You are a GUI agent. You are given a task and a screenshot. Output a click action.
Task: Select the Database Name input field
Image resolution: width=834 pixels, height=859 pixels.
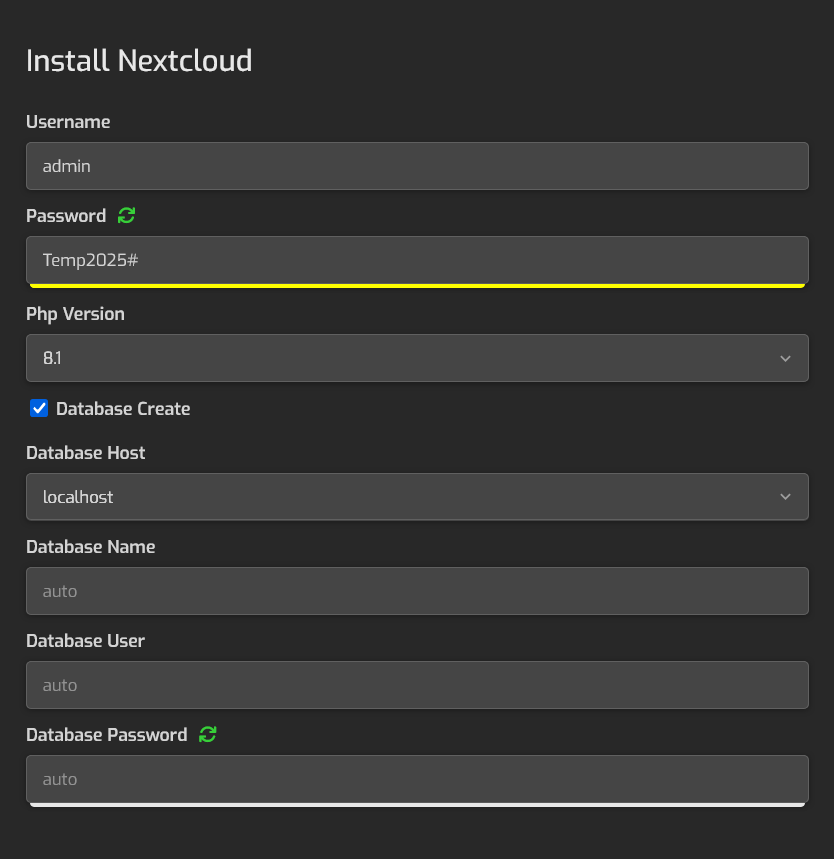pyautogui.click(x=418, y=591)
